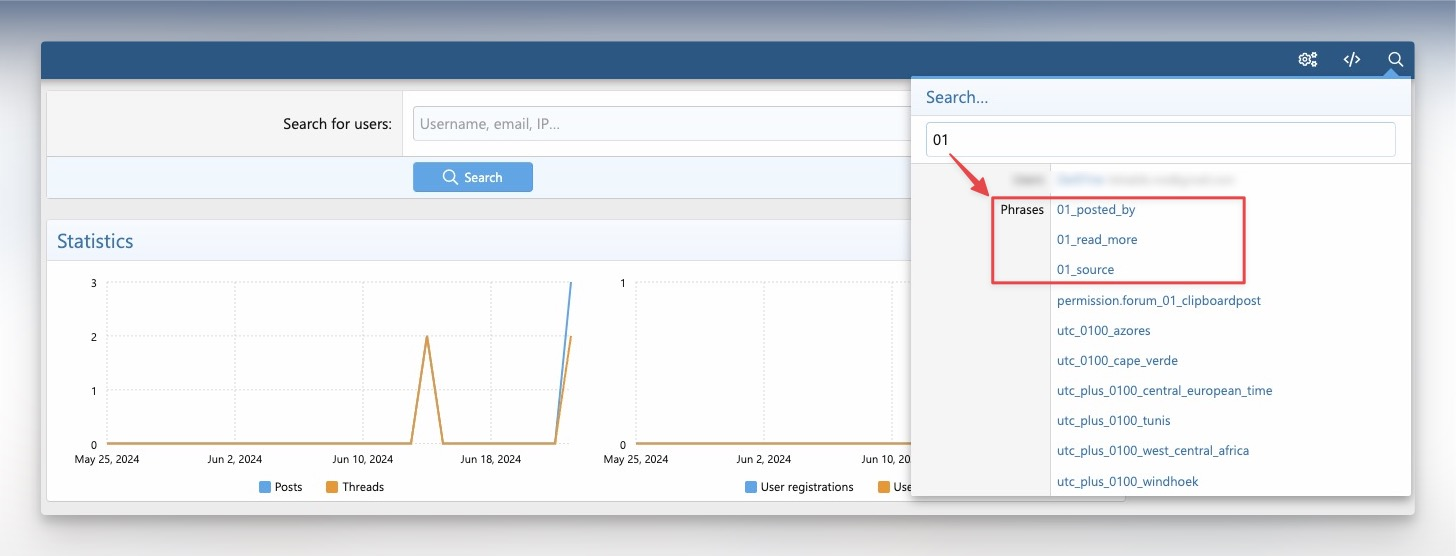
Task: Open utc_plus_0100_central_european_time phrase
Action: [x=1164, y=391]
